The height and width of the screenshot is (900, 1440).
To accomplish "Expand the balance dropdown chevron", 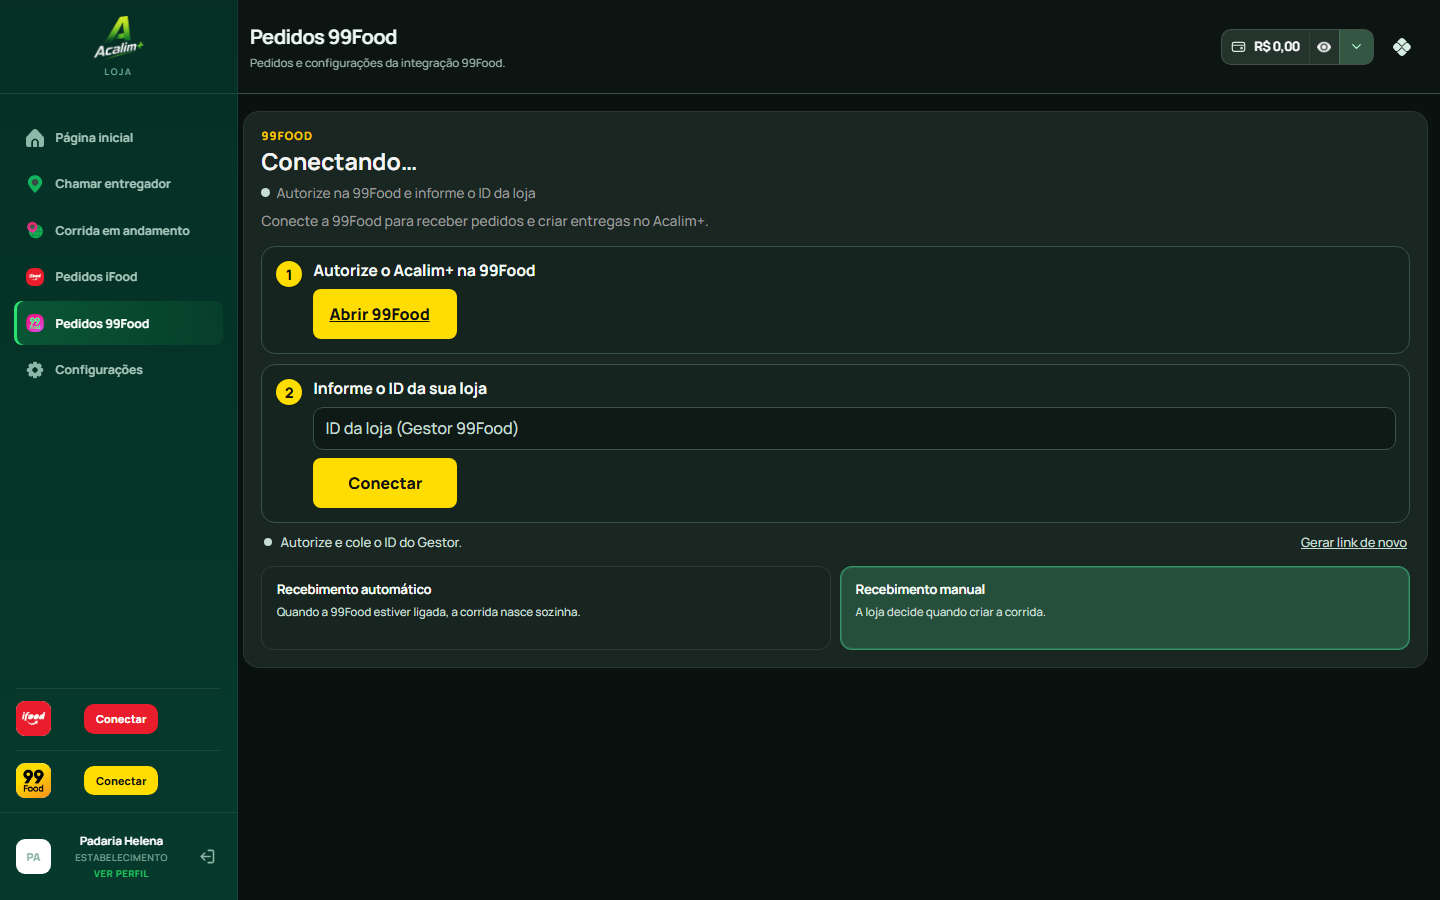I will (x=1356, y=47).
